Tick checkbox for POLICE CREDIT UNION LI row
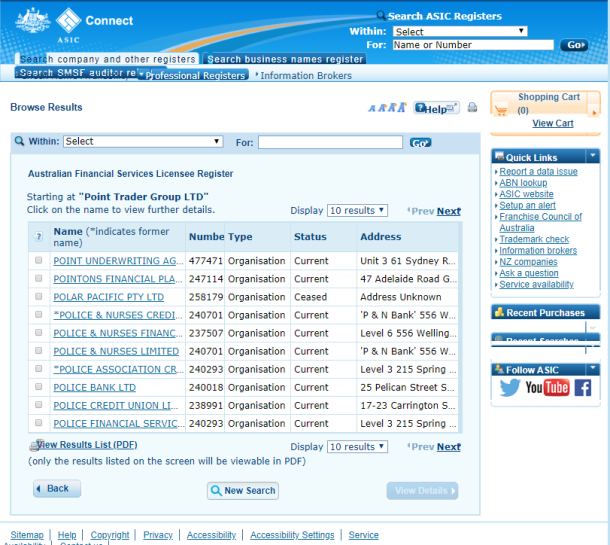Screen dimensions: 610x545 click(x=39, y=405)
